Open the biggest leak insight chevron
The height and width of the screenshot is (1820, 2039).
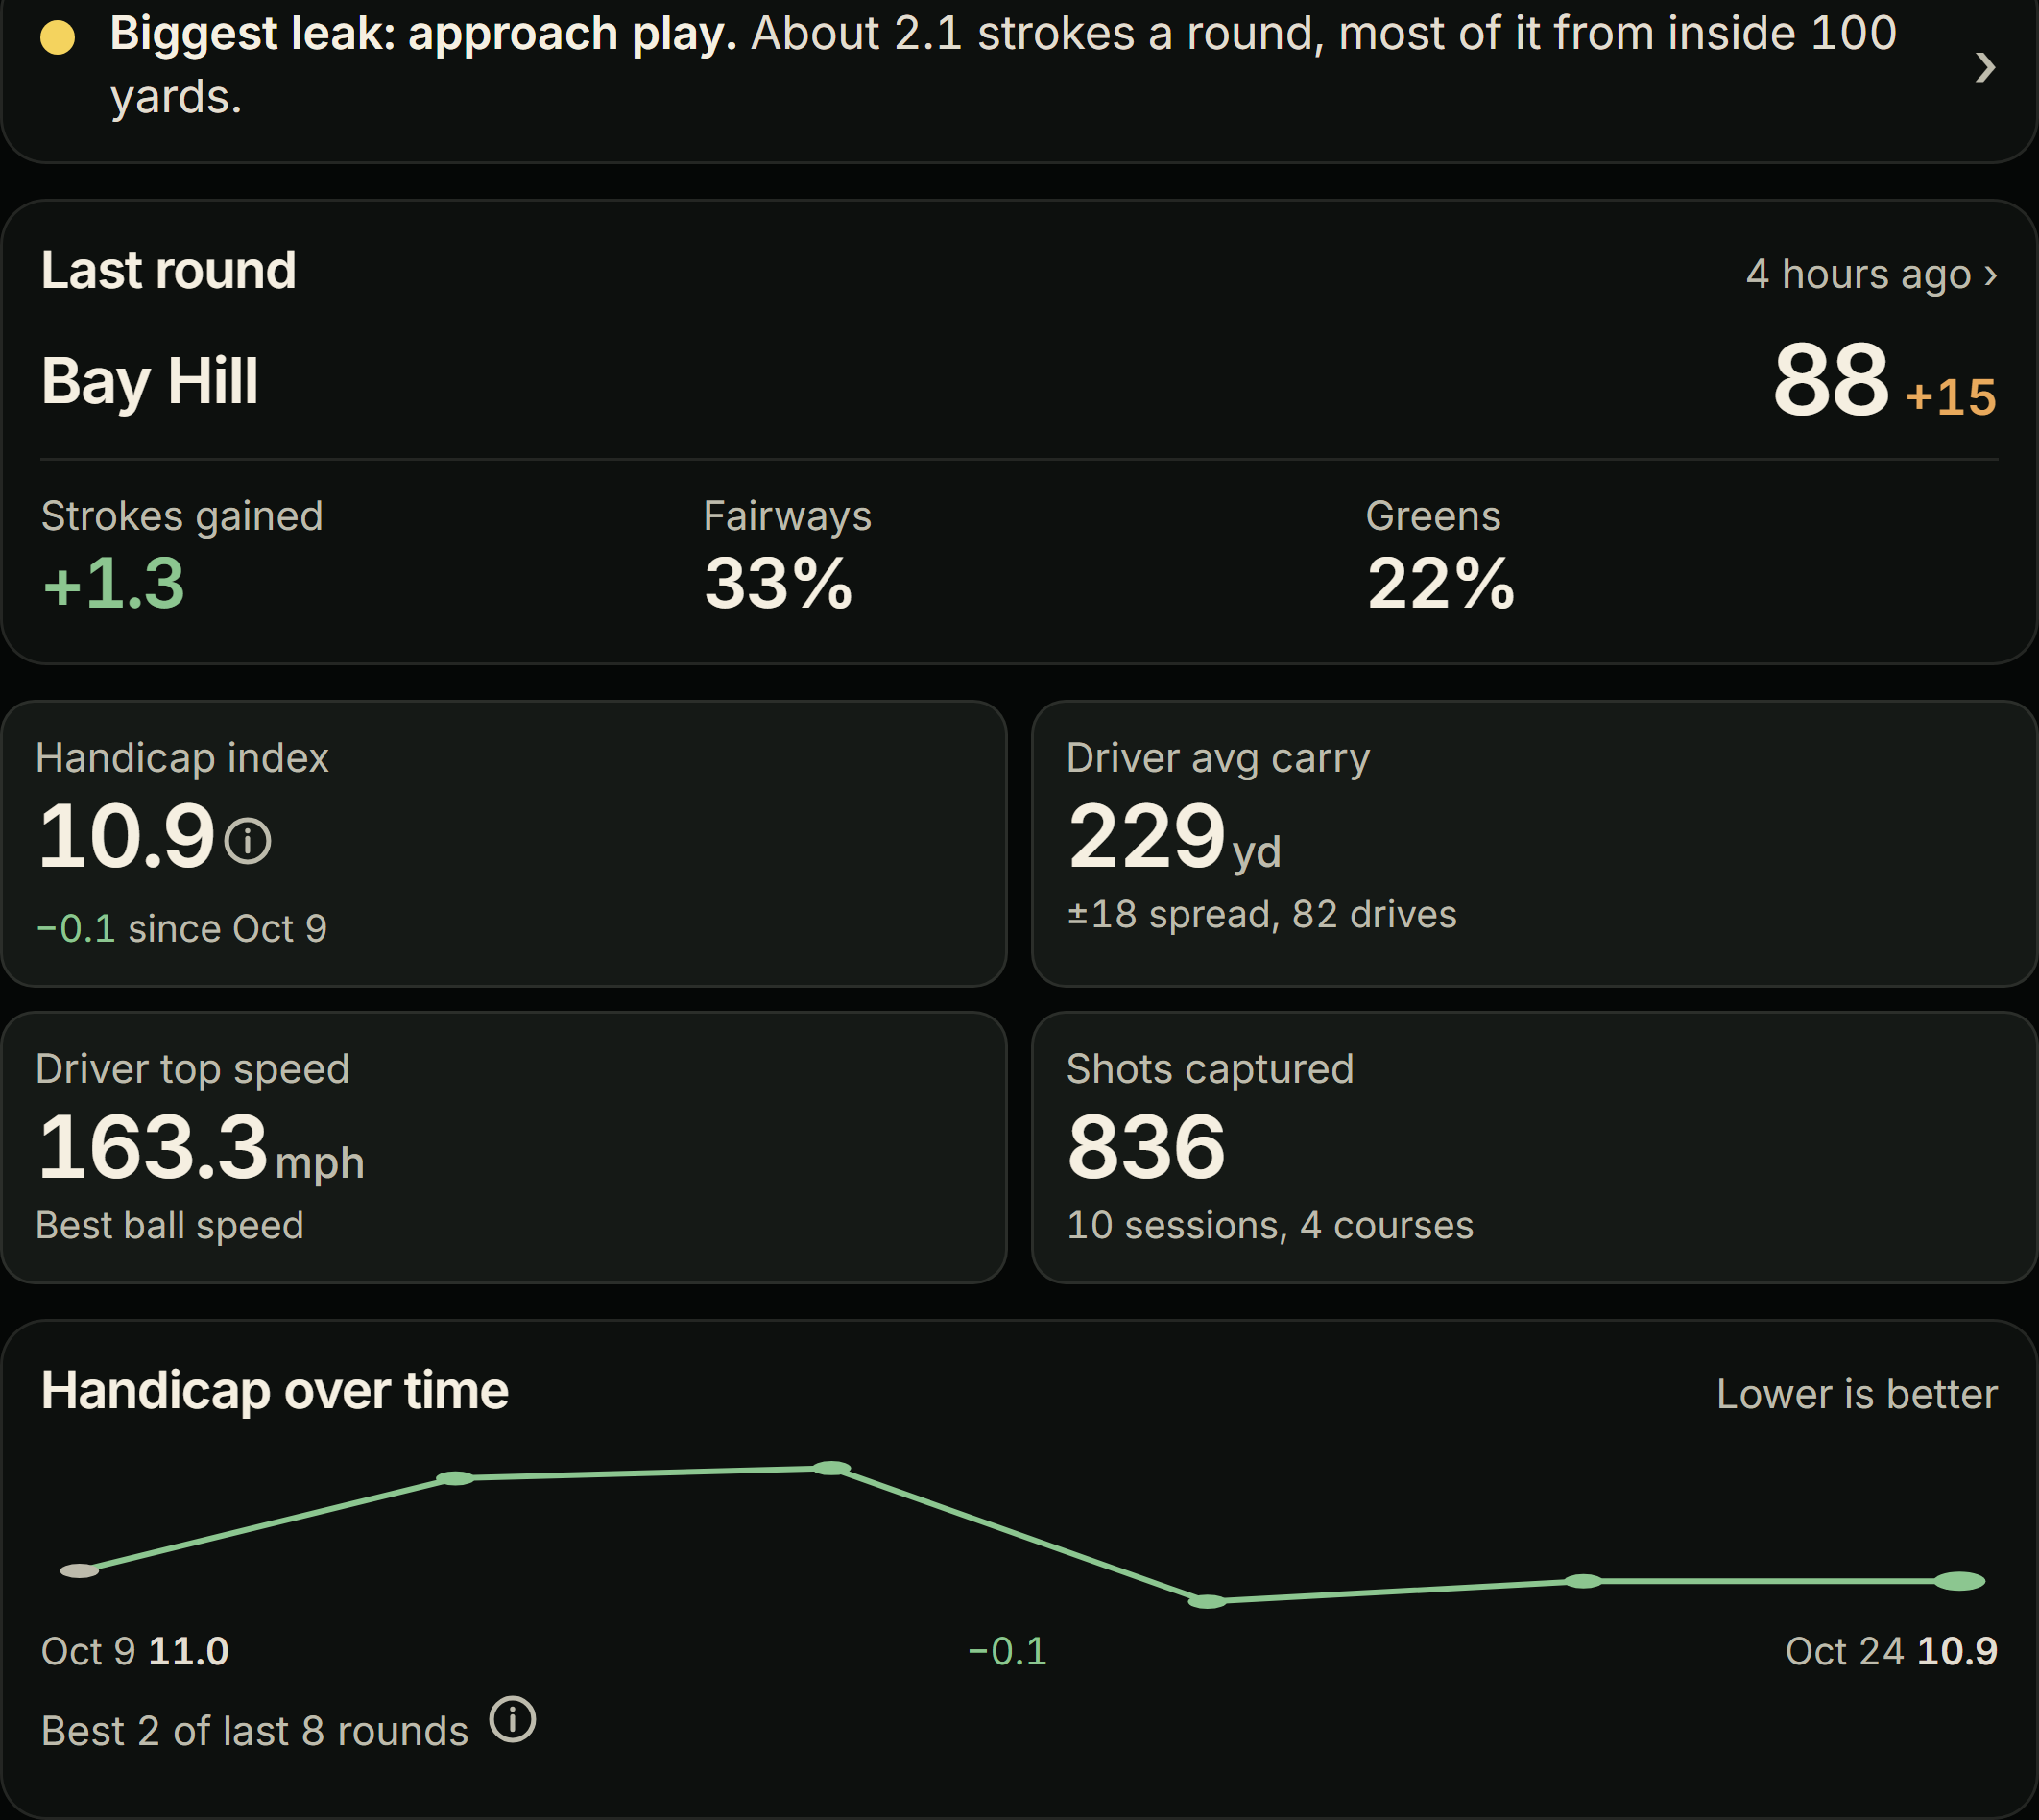(1985, 67)
